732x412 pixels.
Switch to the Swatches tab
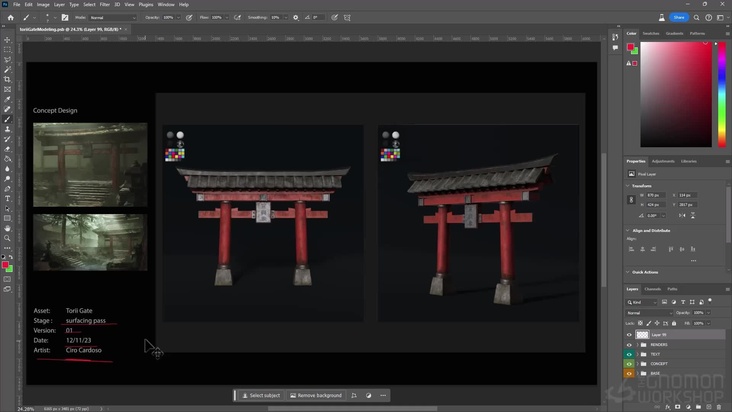(651, 34)
